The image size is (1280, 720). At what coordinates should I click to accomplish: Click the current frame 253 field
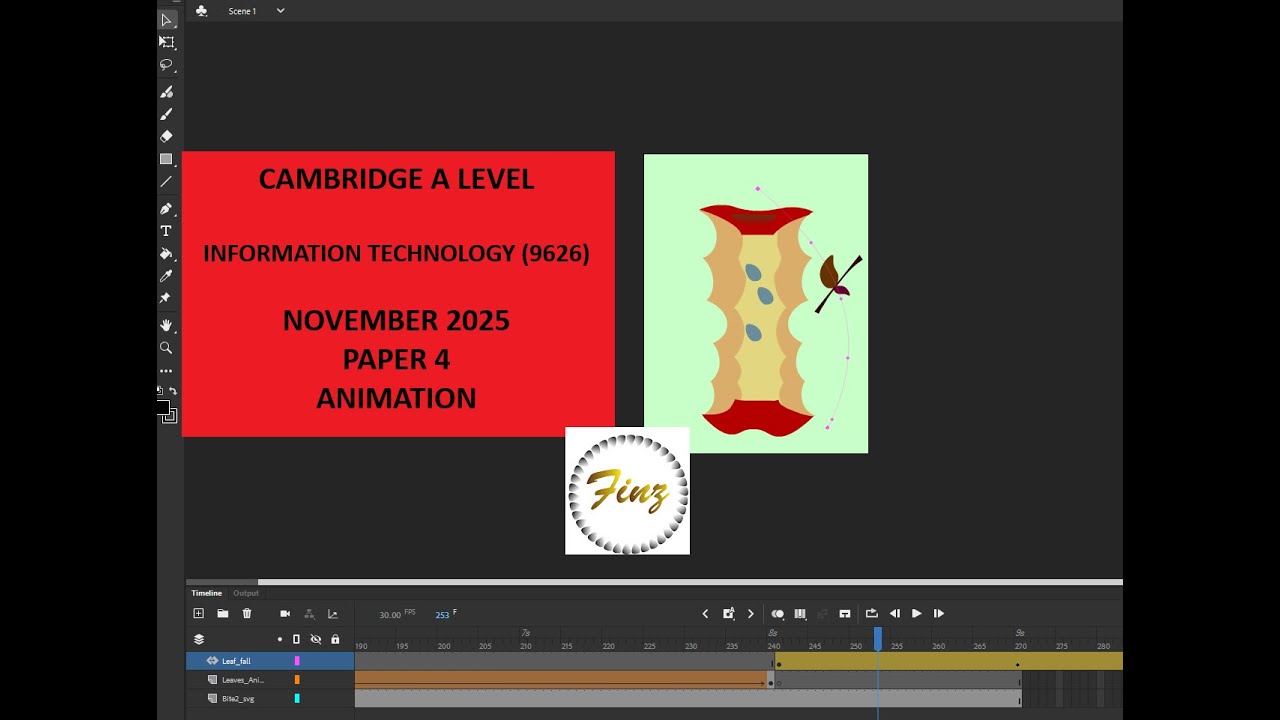pos(442,615)
